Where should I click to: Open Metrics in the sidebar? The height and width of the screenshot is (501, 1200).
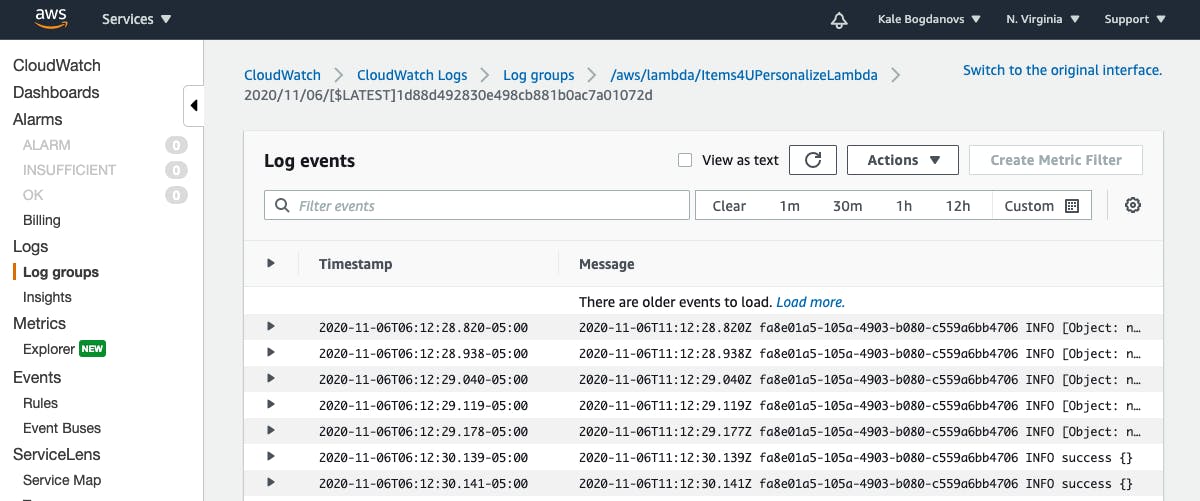click(39, 324)
